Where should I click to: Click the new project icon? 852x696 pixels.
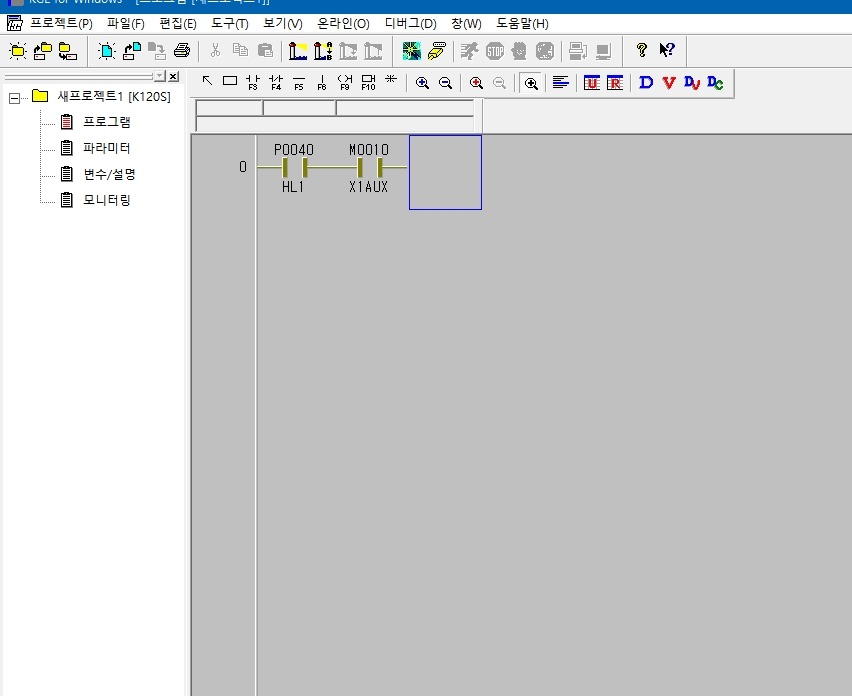pos(17,50)
